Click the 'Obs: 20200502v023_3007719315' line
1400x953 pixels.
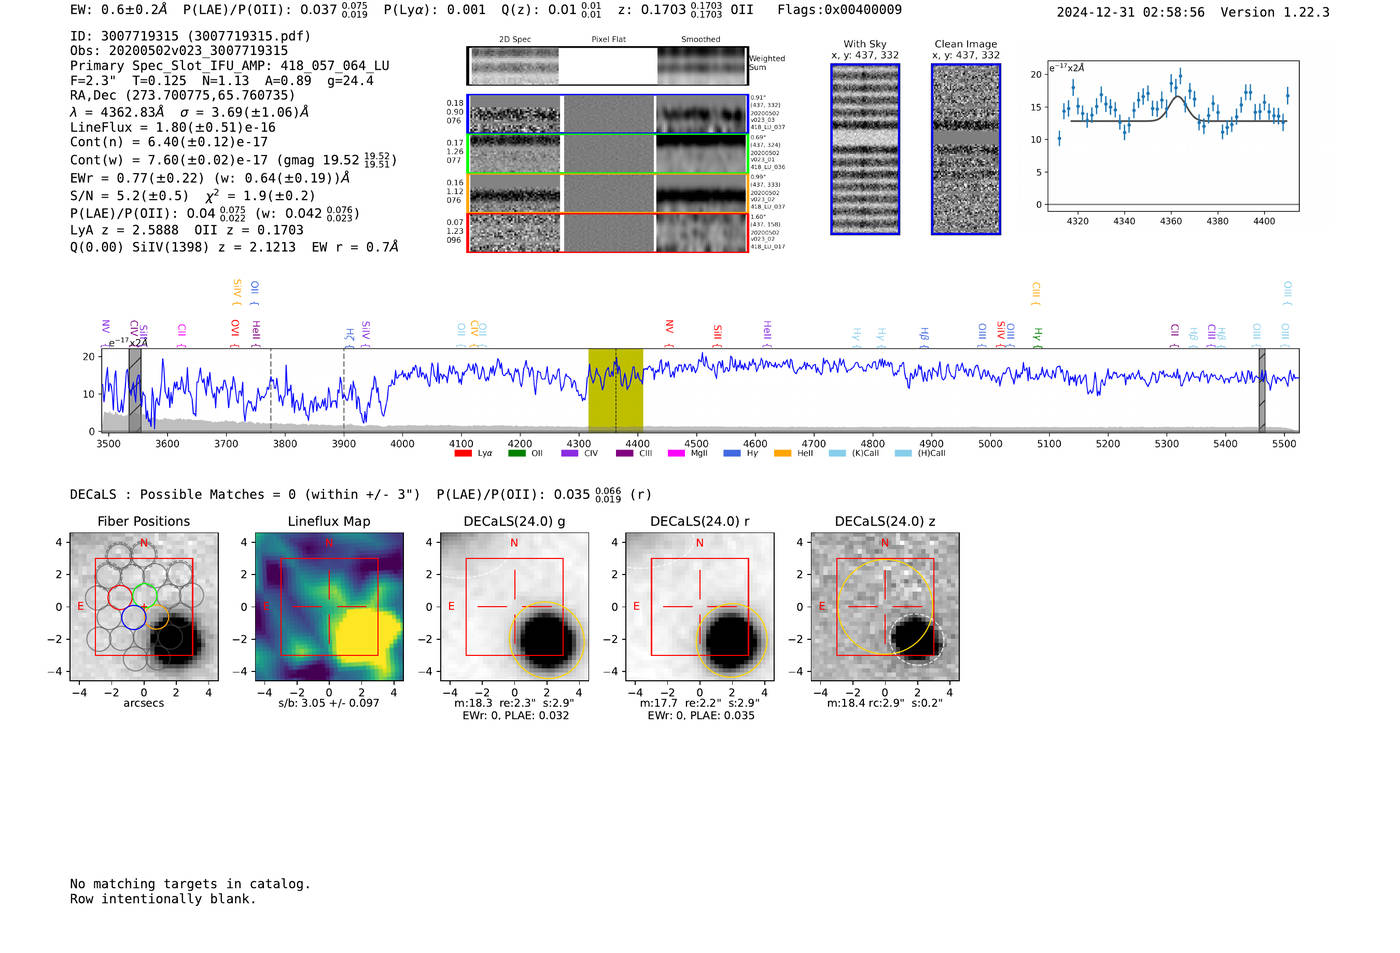(x=179, y=51)
